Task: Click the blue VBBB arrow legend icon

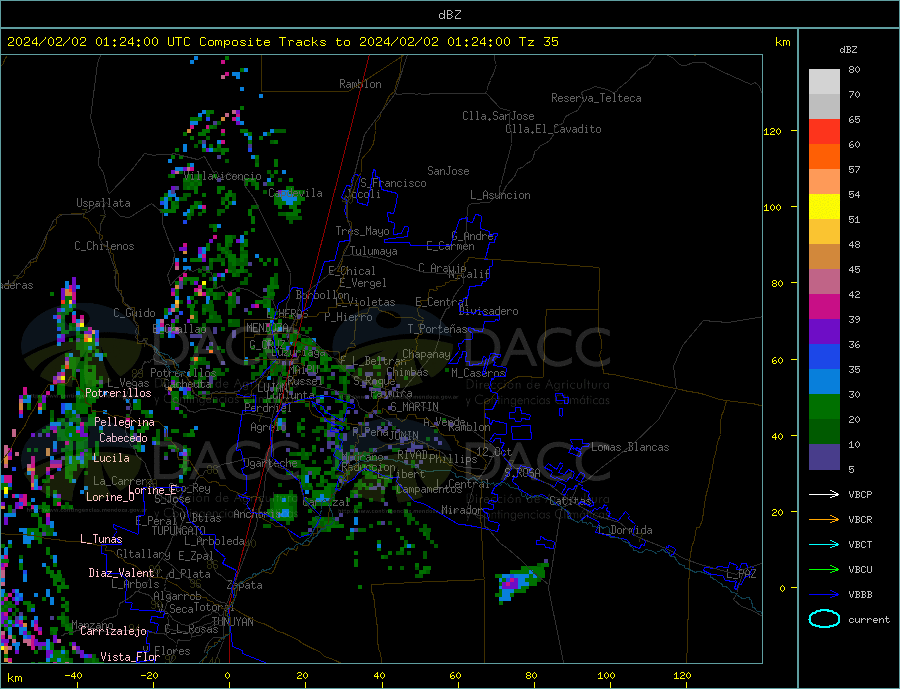Action: click(824, 594)
